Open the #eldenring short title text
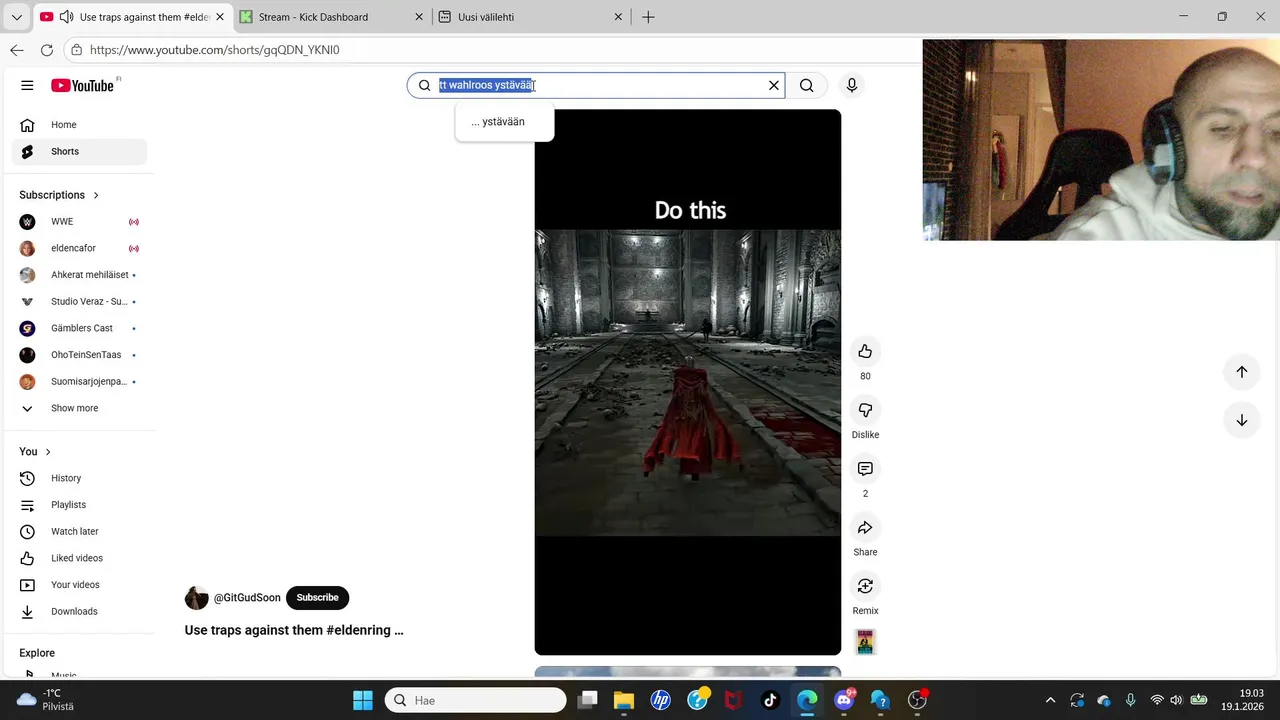The image size is (1280, 720). [294, 630]
